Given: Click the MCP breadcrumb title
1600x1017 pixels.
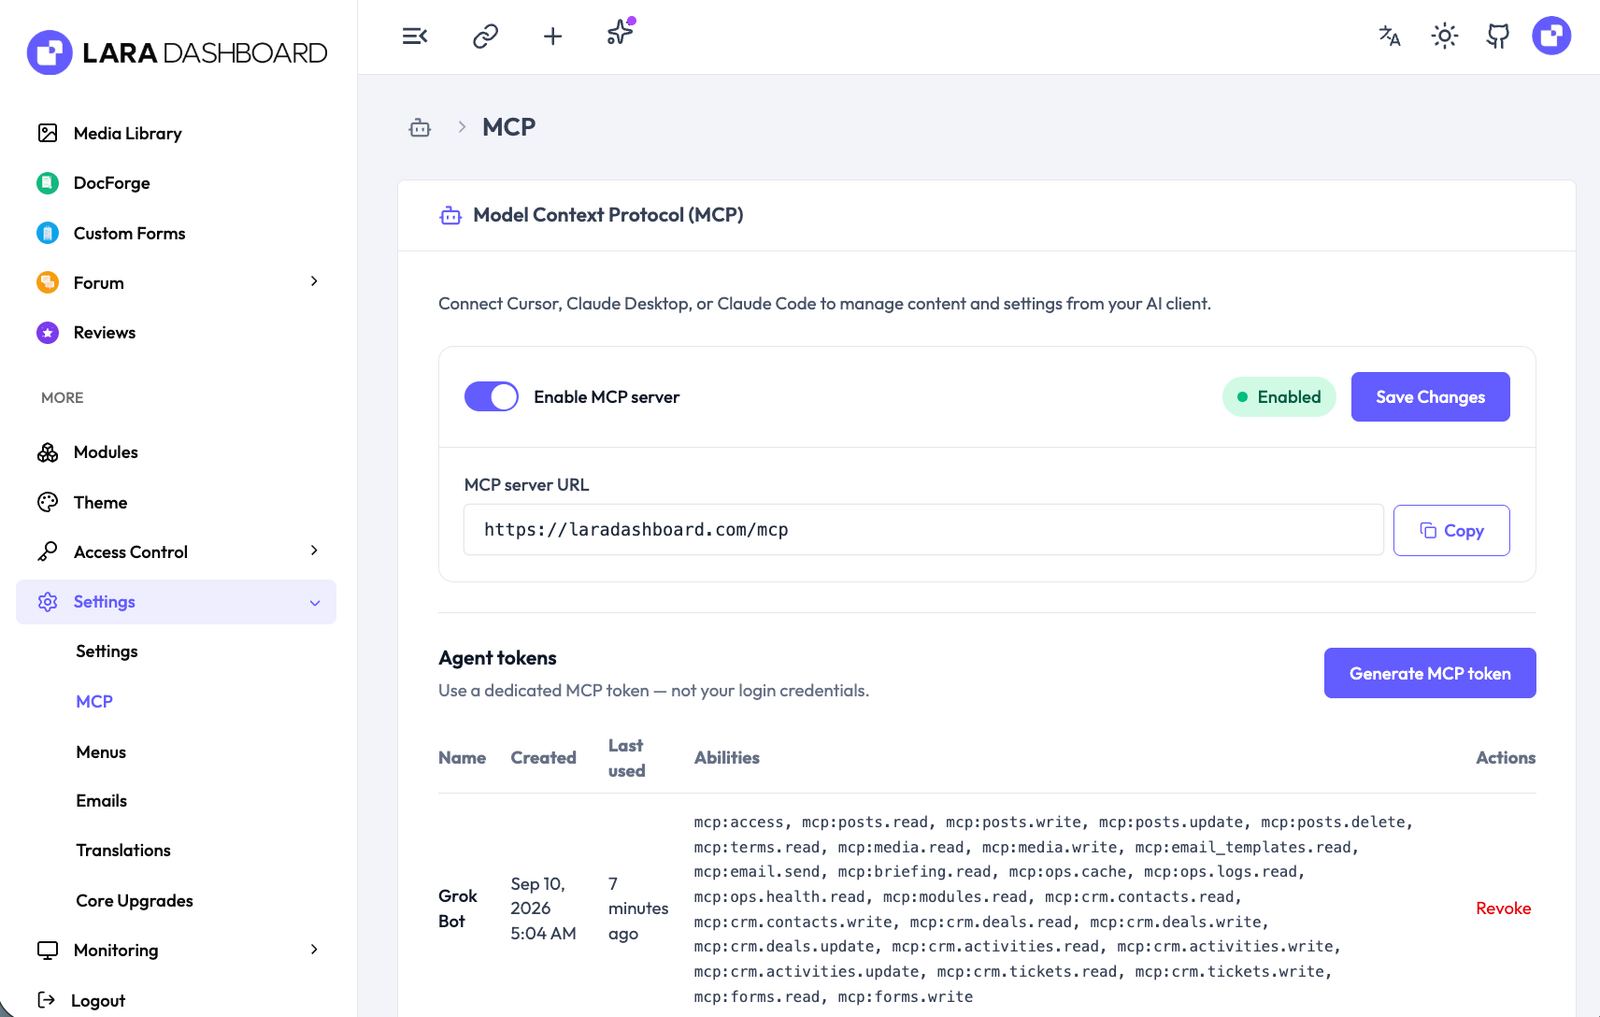Looking at the screenshot, I should pos(509,127).
